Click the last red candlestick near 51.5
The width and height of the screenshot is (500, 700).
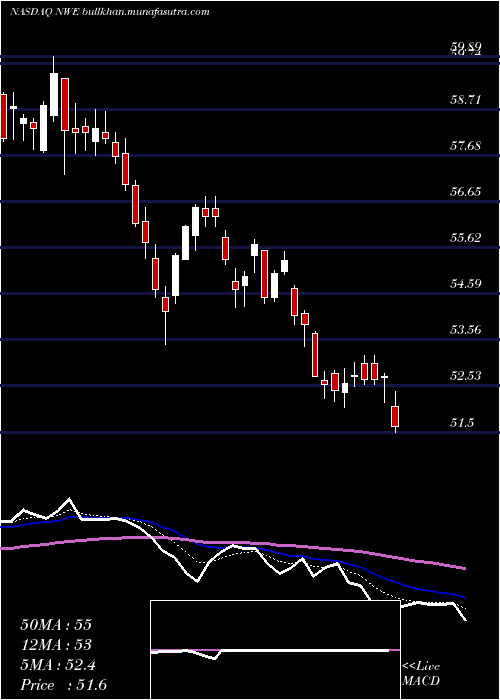tap(395, 416)
